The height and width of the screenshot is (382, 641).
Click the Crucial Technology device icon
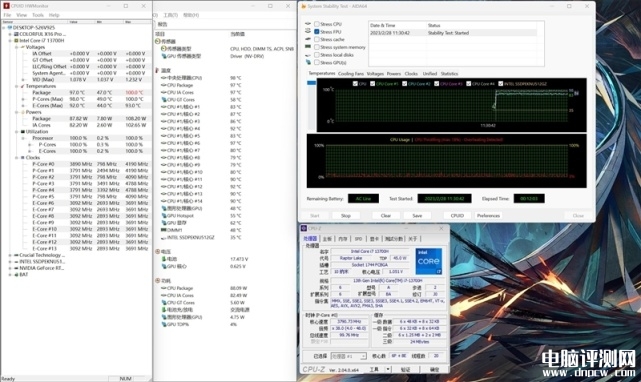(16, 255)
